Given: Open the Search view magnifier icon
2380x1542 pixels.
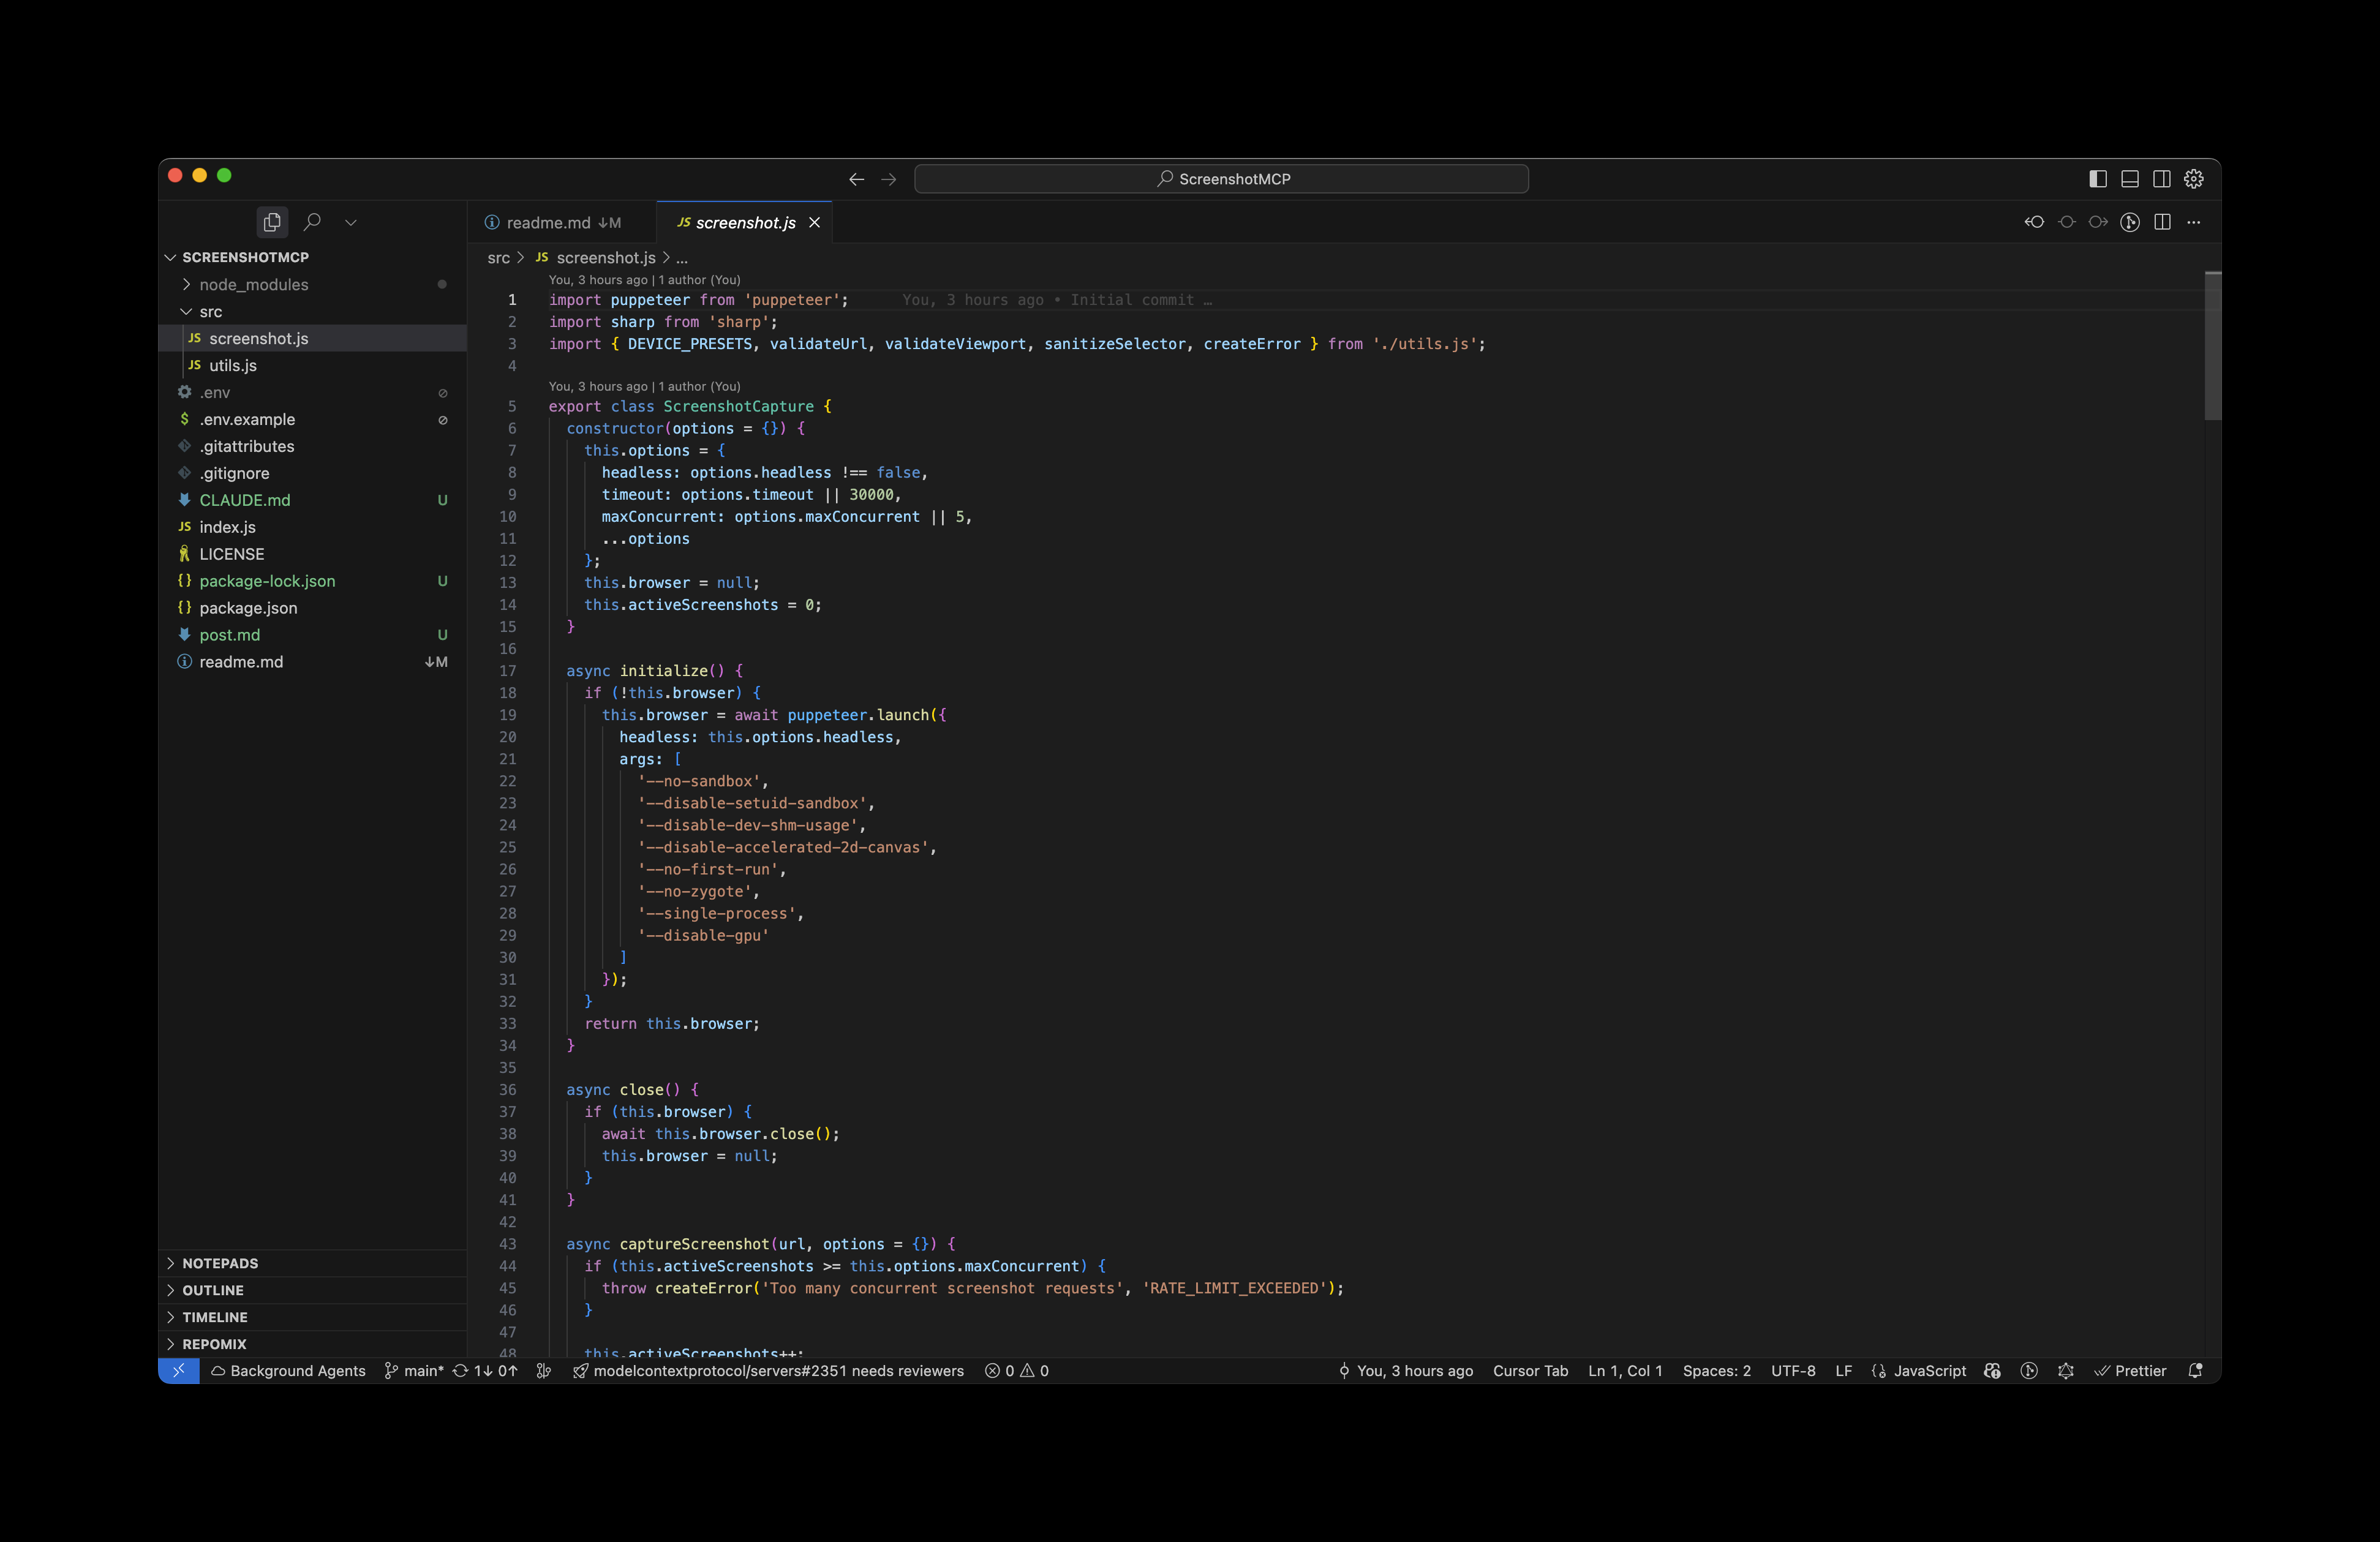Looking at the screenshot, I should [x=312, y=222].
